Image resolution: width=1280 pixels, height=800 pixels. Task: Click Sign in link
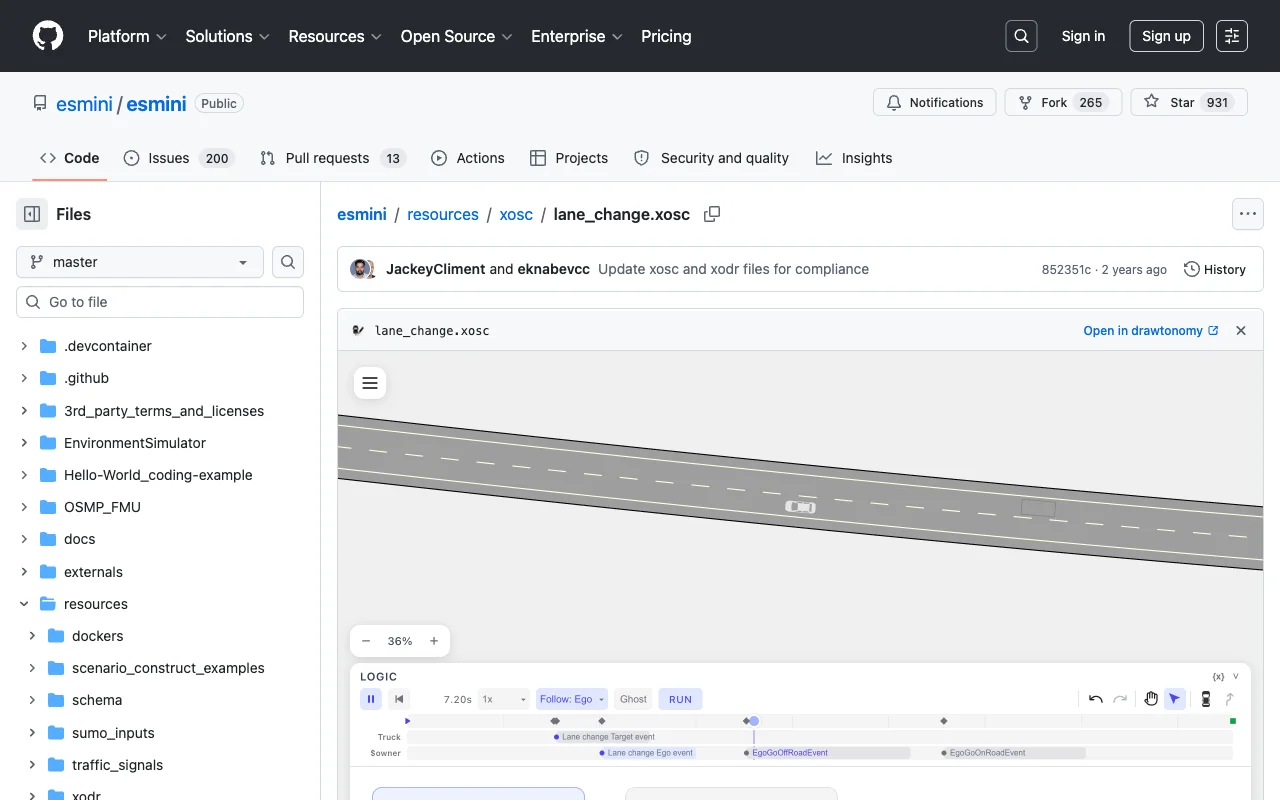pos(1083,36)
